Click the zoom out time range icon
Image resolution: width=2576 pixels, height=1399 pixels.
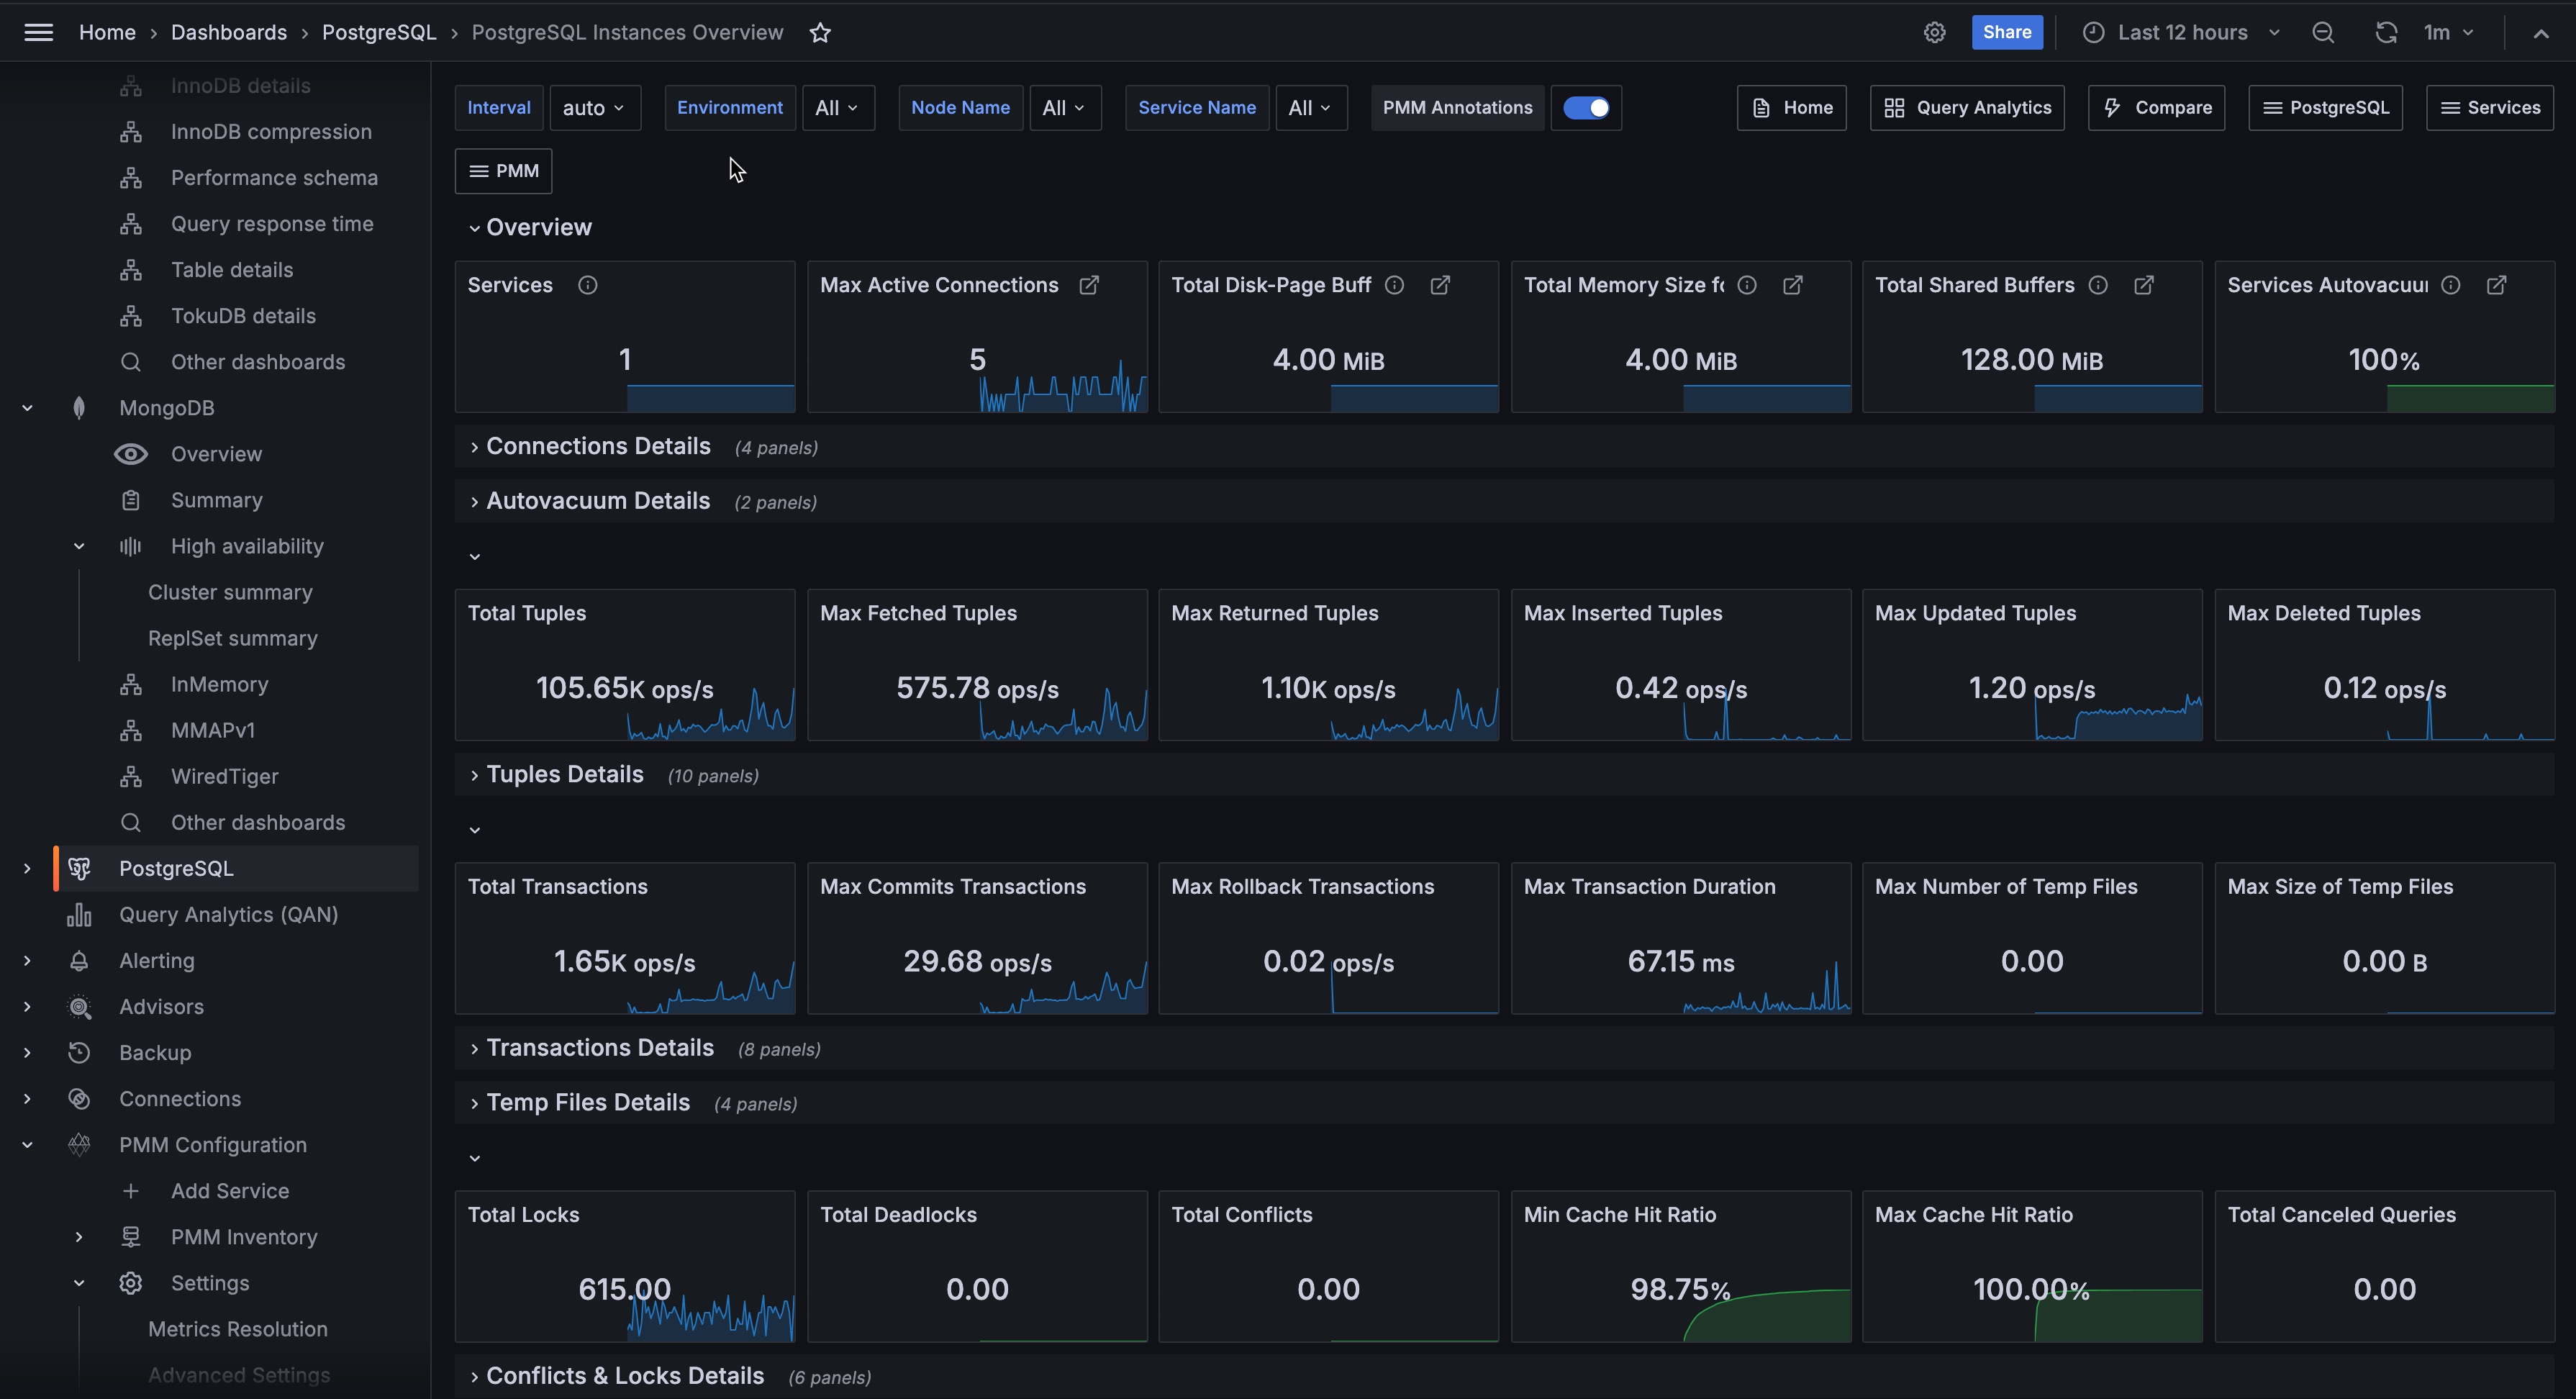(x=2323, y=32)
